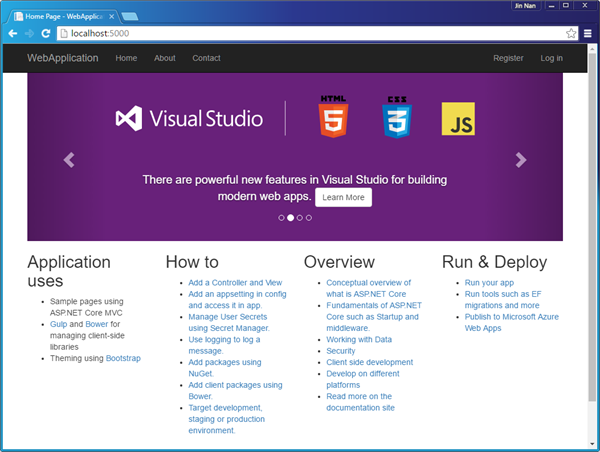Reload the page with refresh icon
The width and height of the screenshot is (600, 452).
pos(46,34)
